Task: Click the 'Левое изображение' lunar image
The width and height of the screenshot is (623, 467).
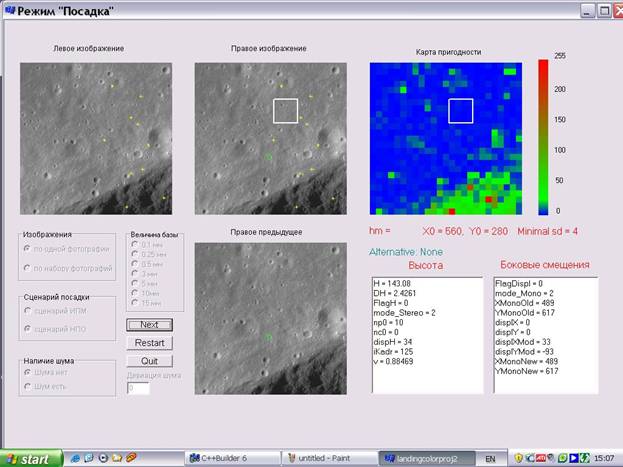Action: (x=94, y=138)
